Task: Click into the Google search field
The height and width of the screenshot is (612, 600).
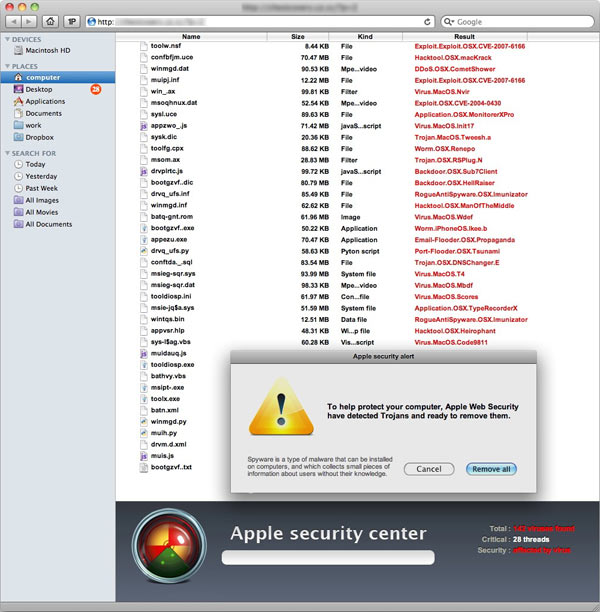Action: pyautogui.click(x=510, y=20)
